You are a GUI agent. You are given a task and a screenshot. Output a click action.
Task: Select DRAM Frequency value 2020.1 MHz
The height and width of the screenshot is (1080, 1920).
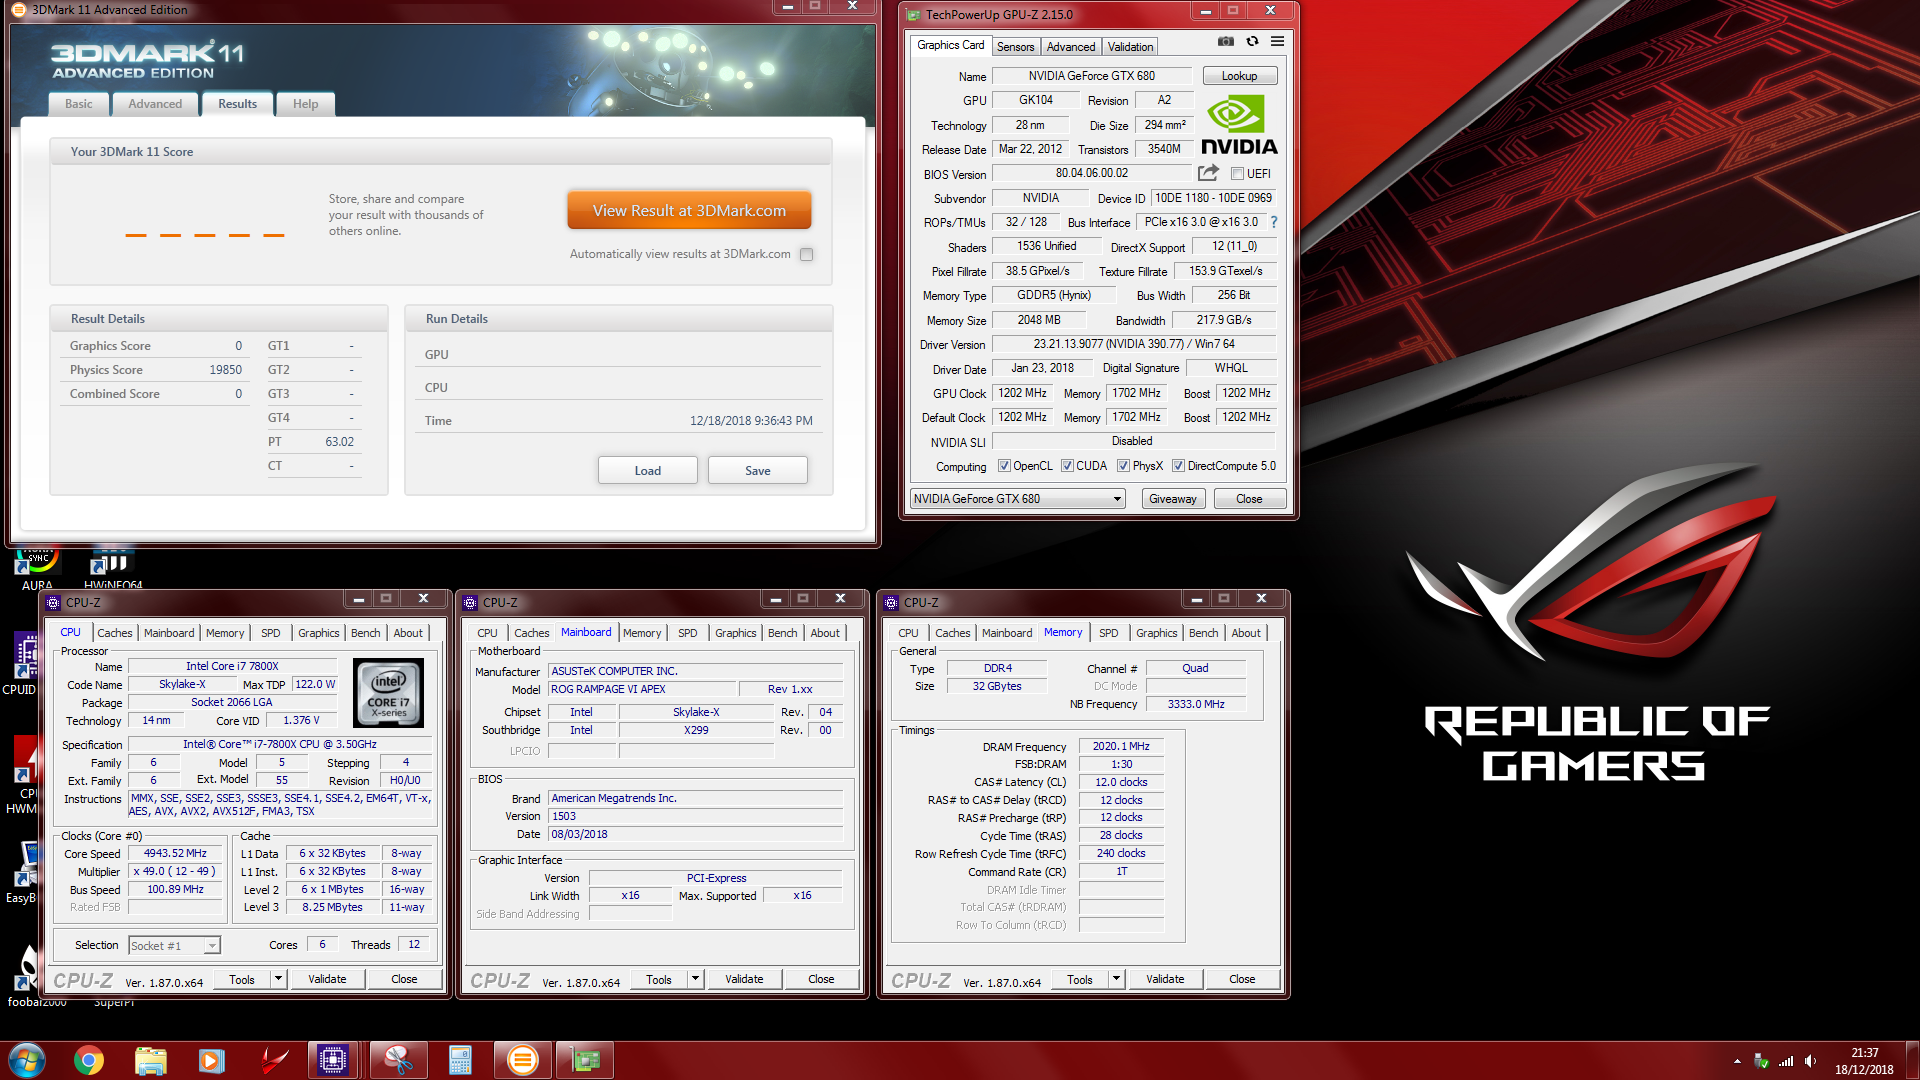tap(1121, 747)
